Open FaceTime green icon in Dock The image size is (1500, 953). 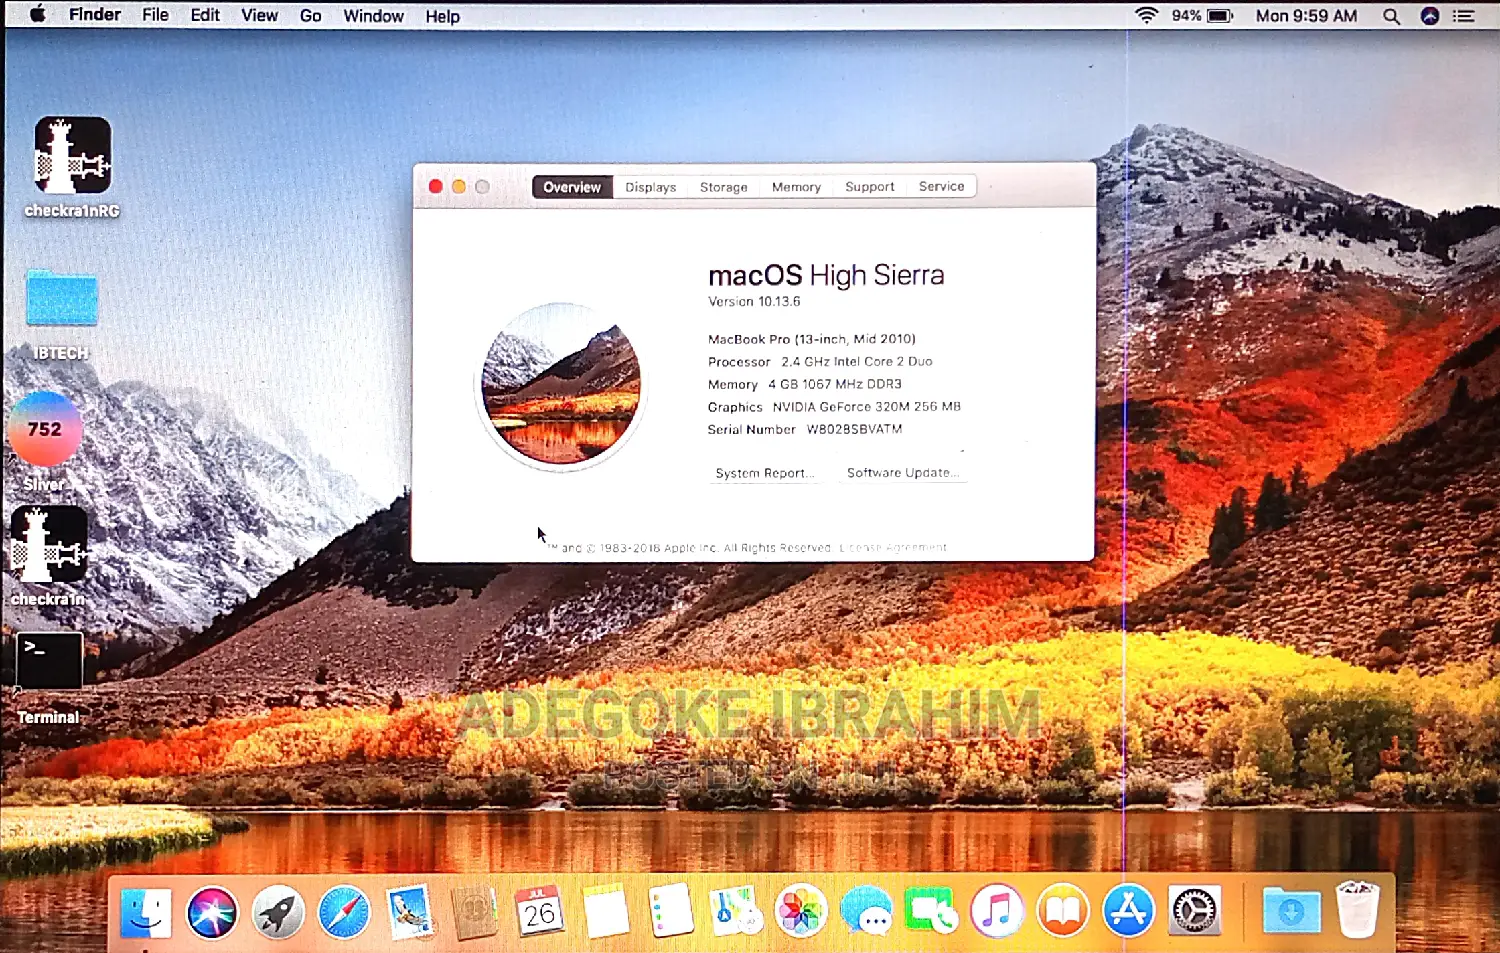click(x=931, y=912)
